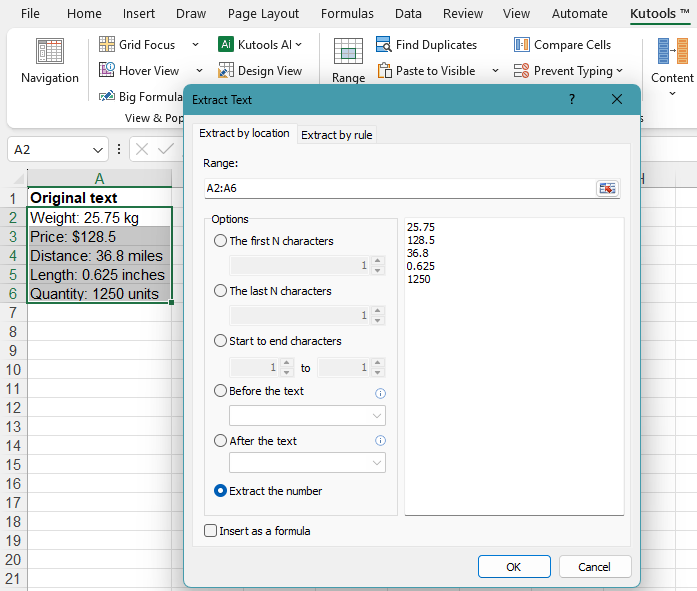Decrease last N characters stepper value
Screen dimensions: 697x591
pos(377,320)
